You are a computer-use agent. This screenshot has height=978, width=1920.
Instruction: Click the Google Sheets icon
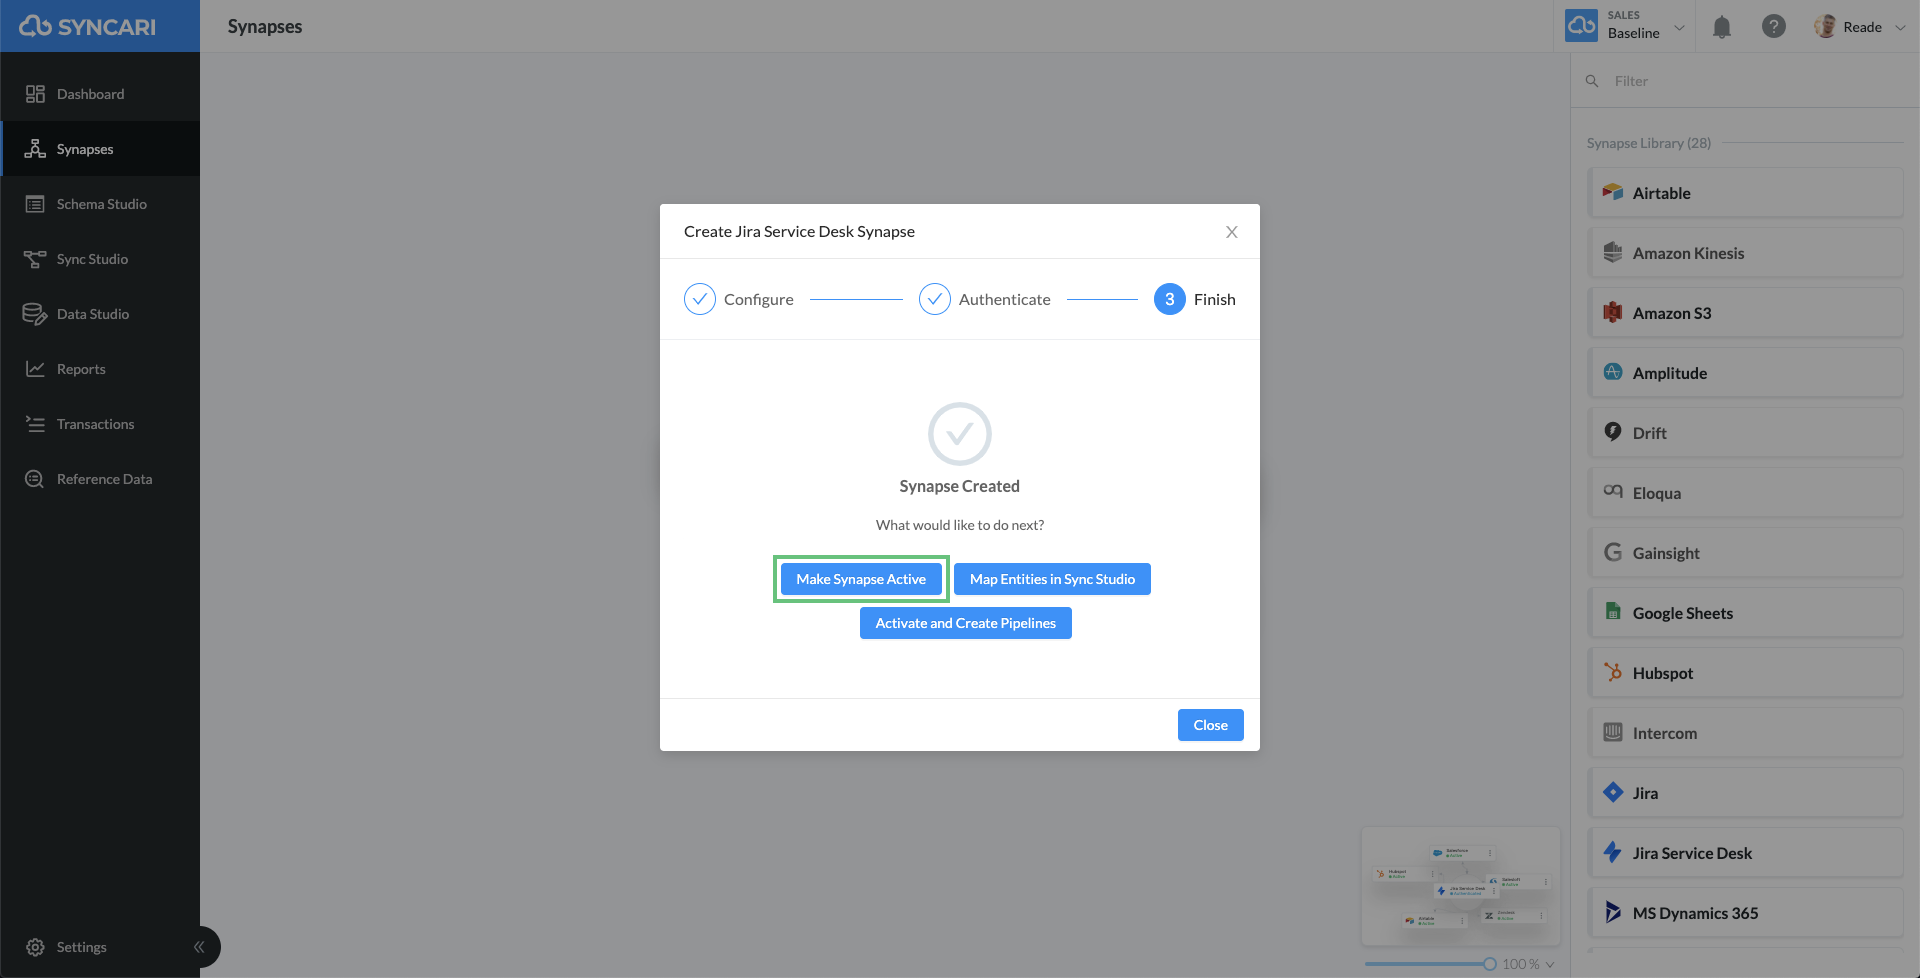(1613, 612)
